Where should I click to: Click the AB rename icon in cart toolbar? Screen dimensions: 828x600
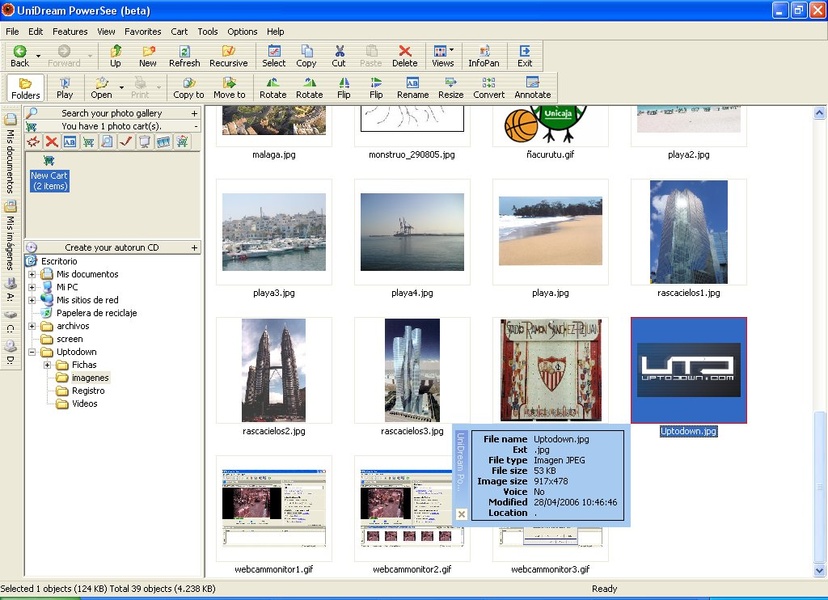click(70, 141)
